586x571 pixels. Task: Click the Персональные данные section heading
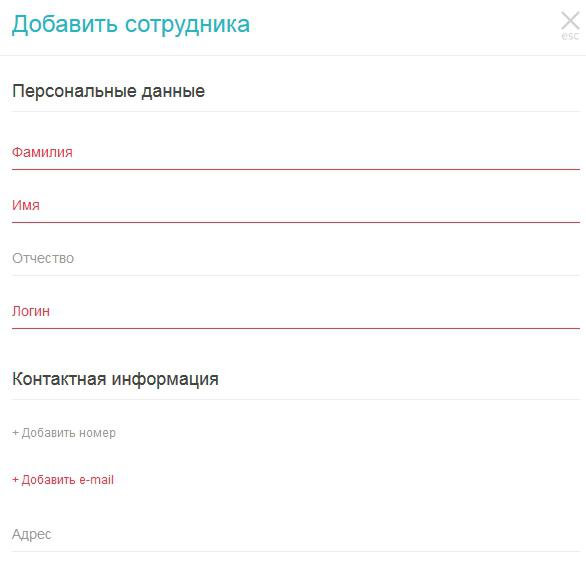(108, 92)
